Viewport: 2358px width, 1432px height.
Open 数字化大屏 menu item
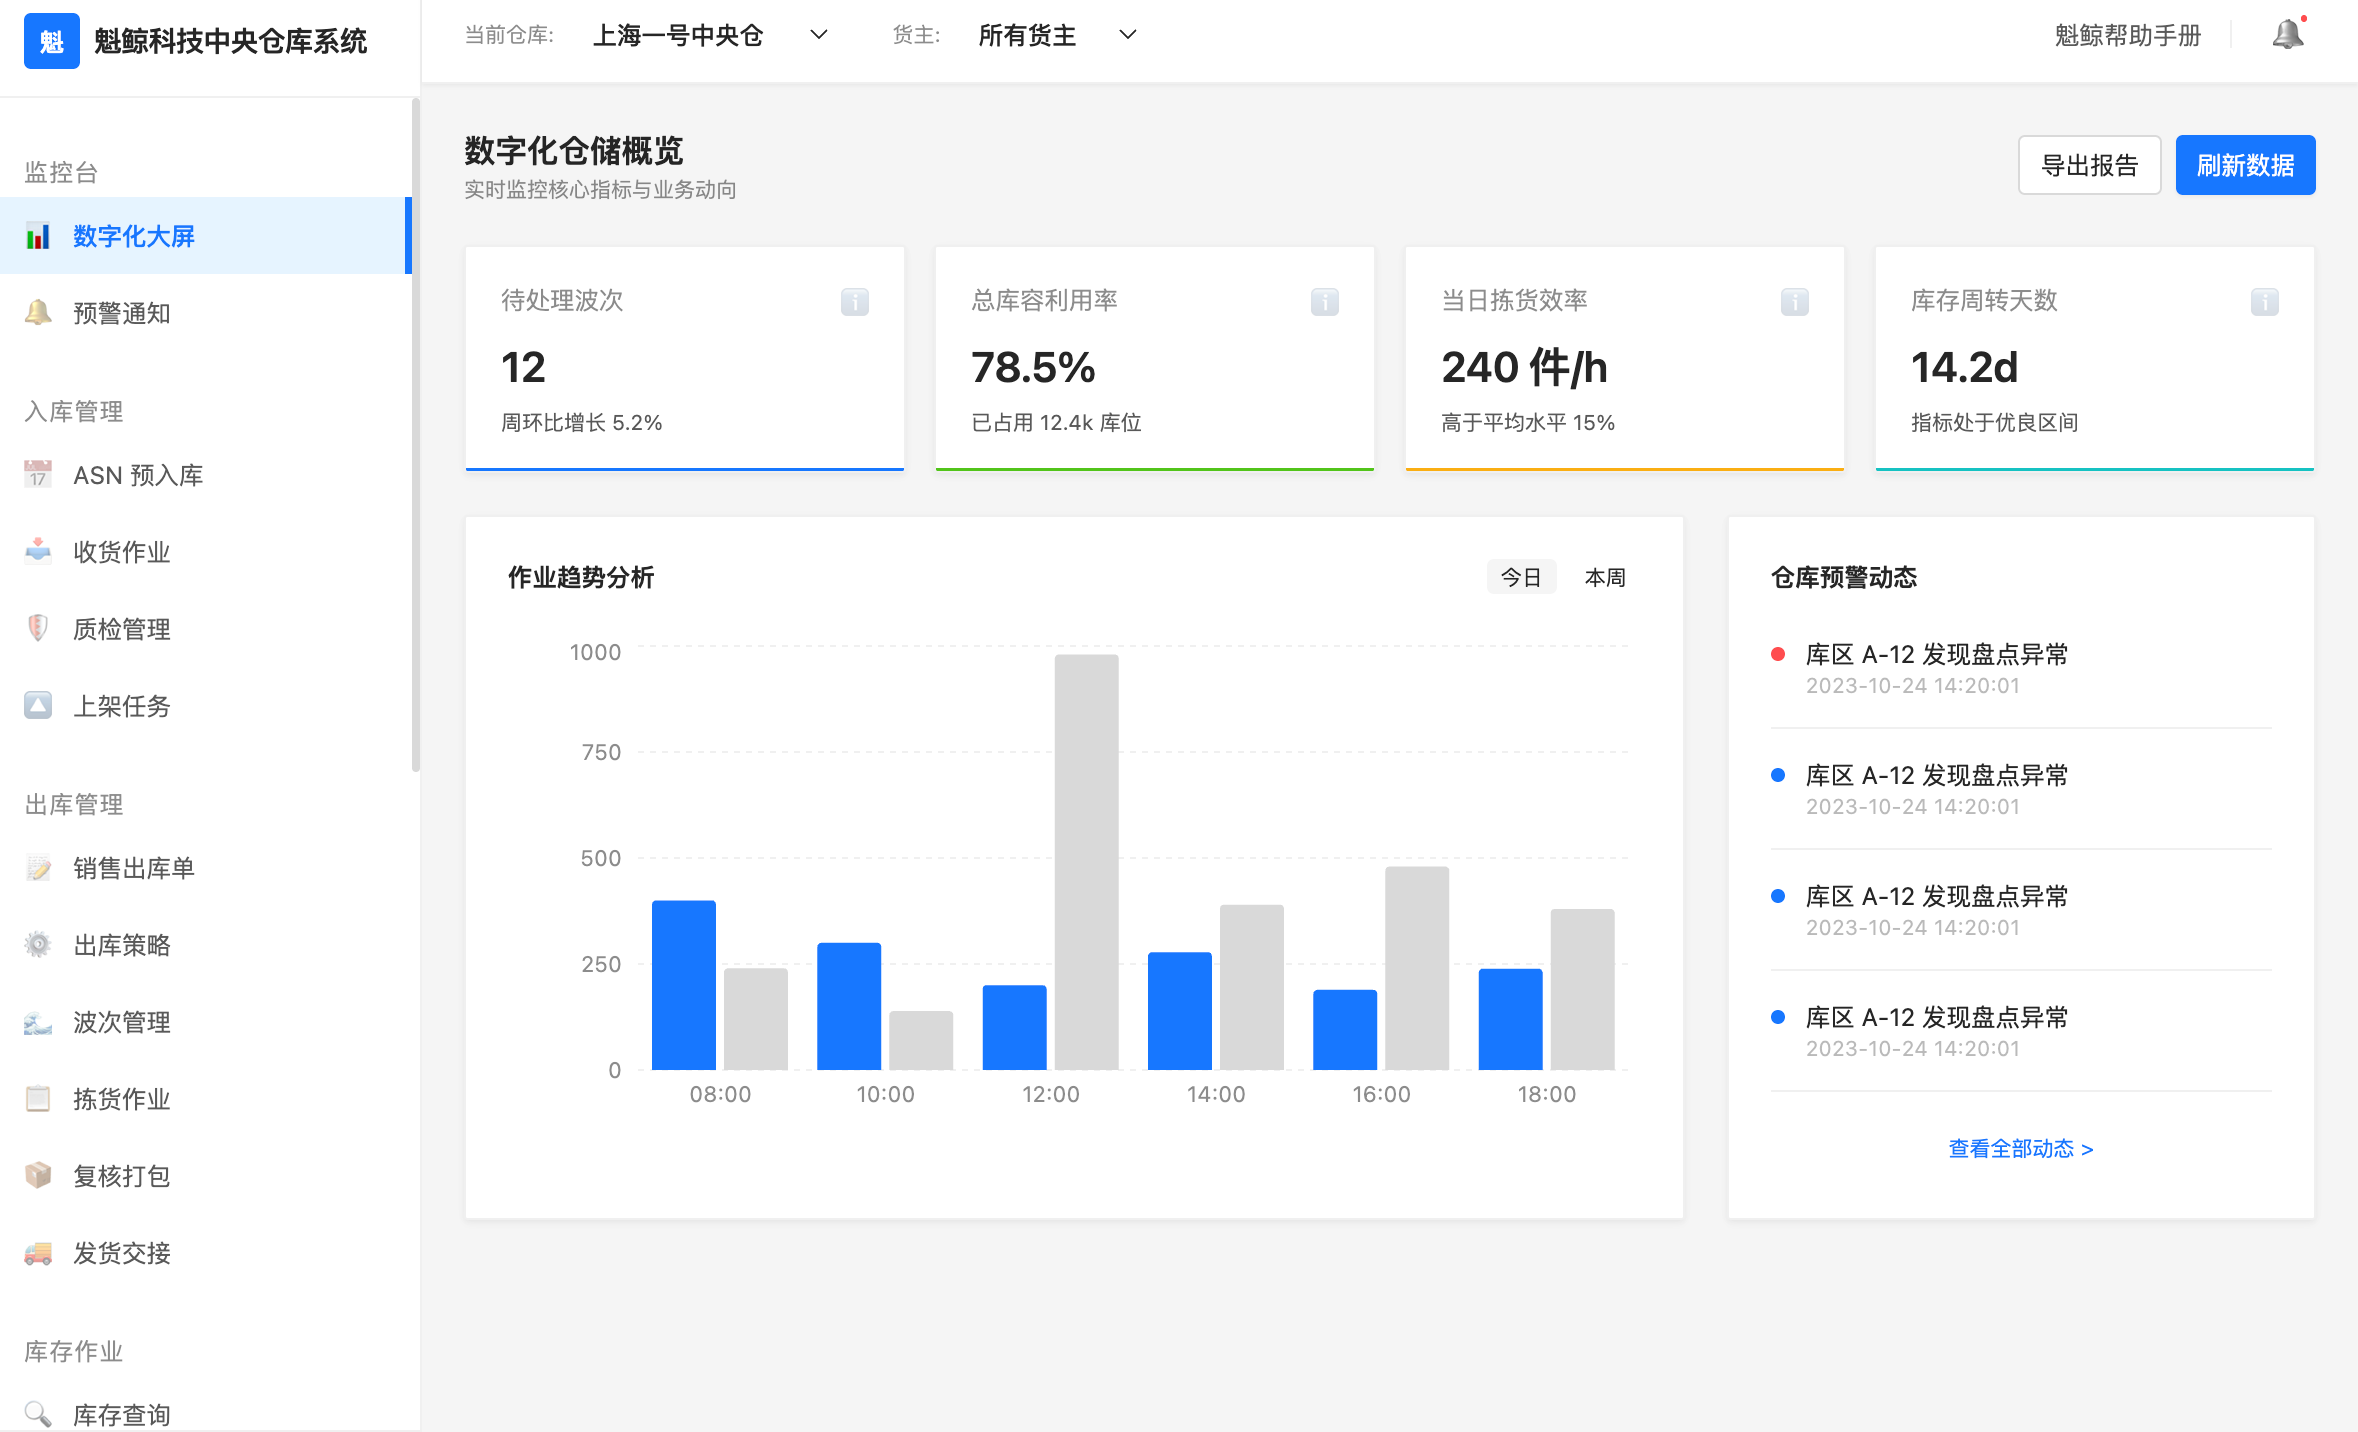tap(206, 236)
